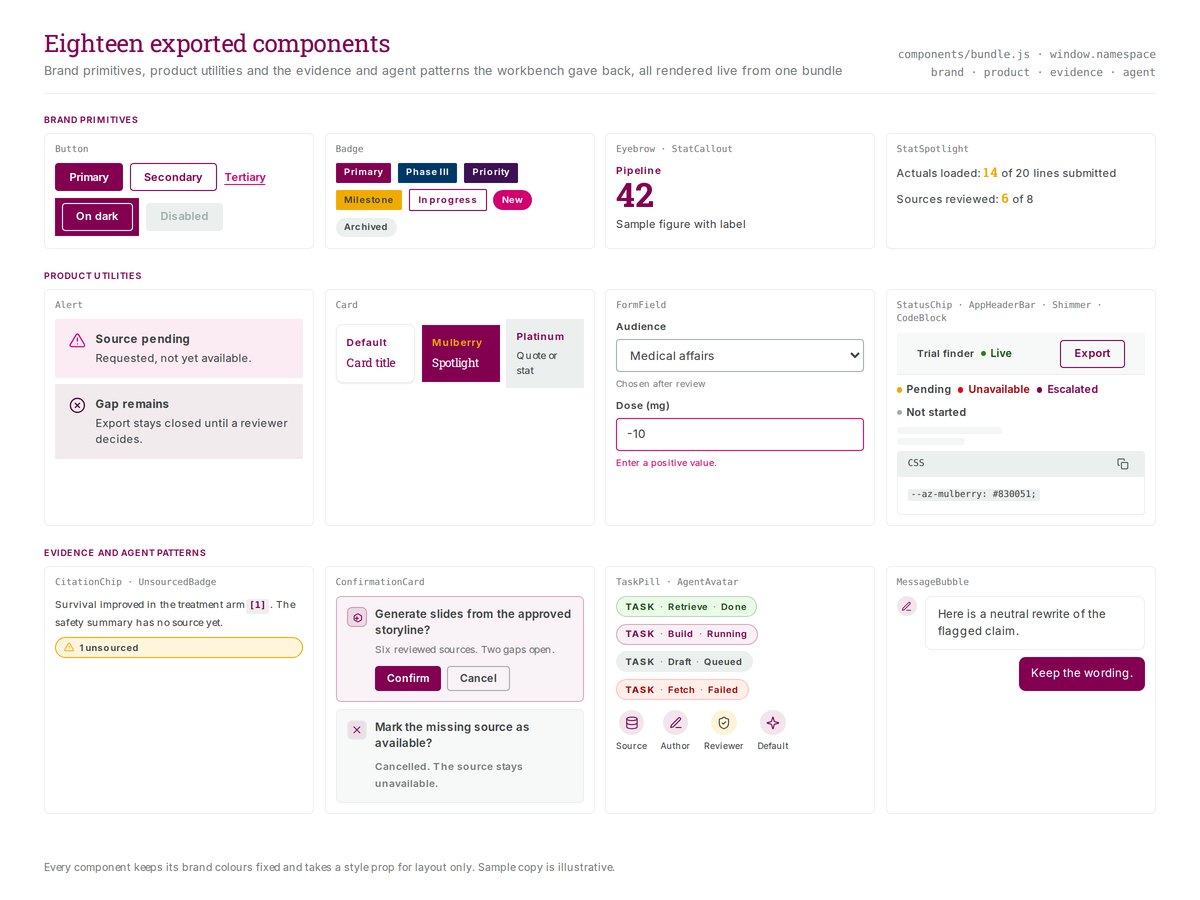The width and height of the screenshot is (1200, 900).
Task: Click the Primary button
Action: [89, 177]
